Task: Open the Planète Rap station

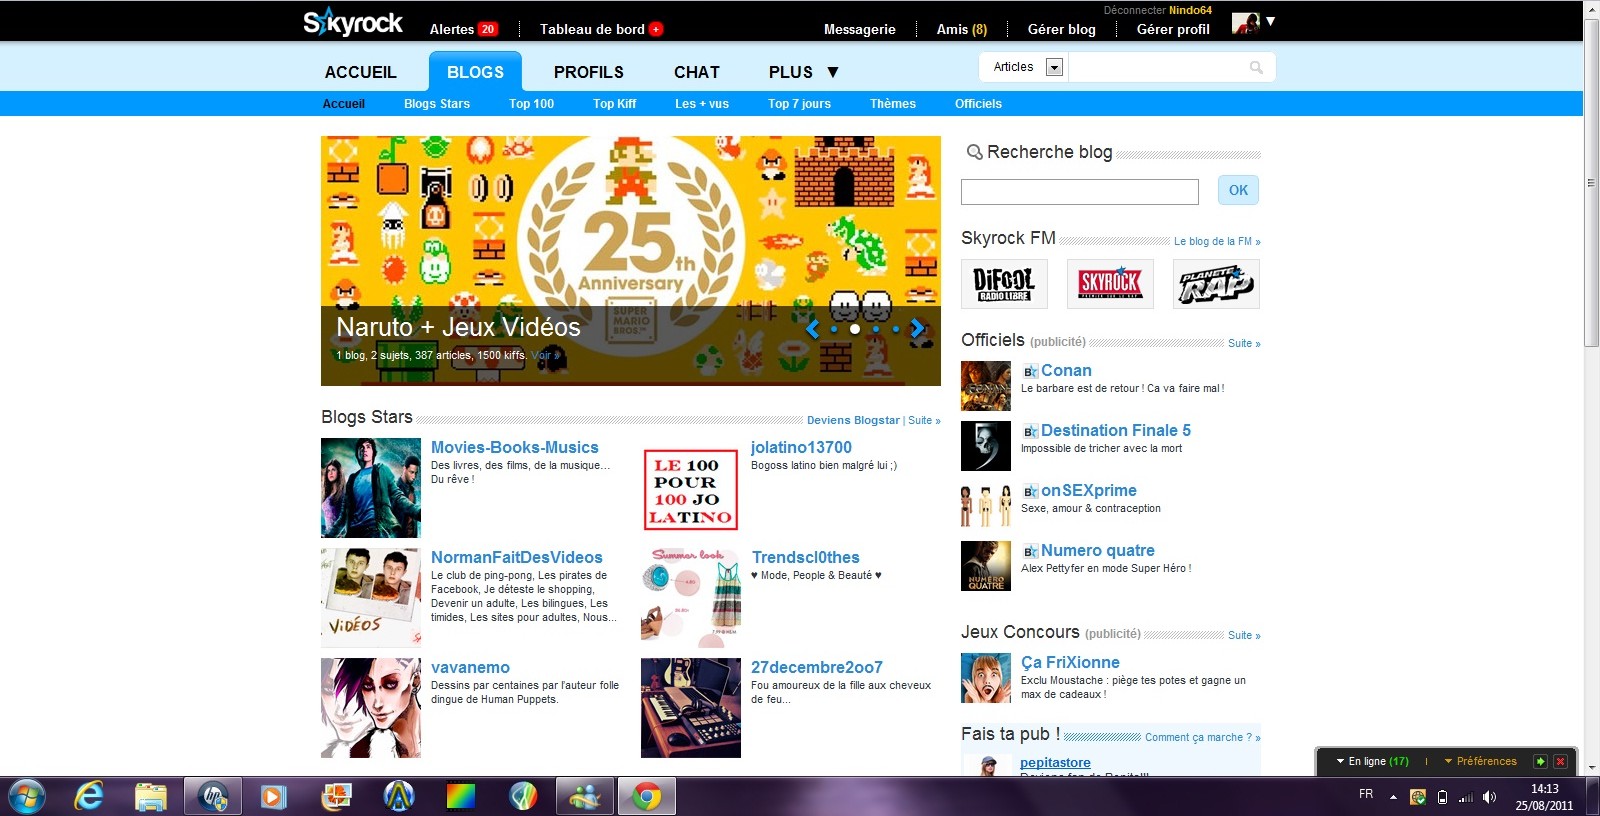Action: click(1215, 284)
